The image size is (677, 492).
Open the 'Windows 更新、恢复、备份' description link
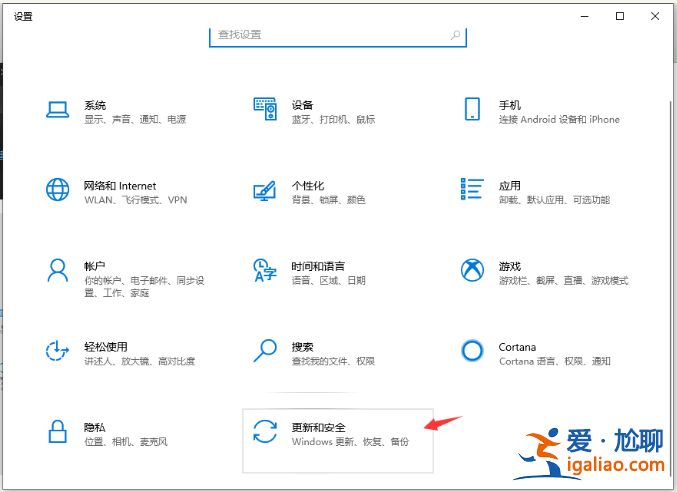click(350, 441)
